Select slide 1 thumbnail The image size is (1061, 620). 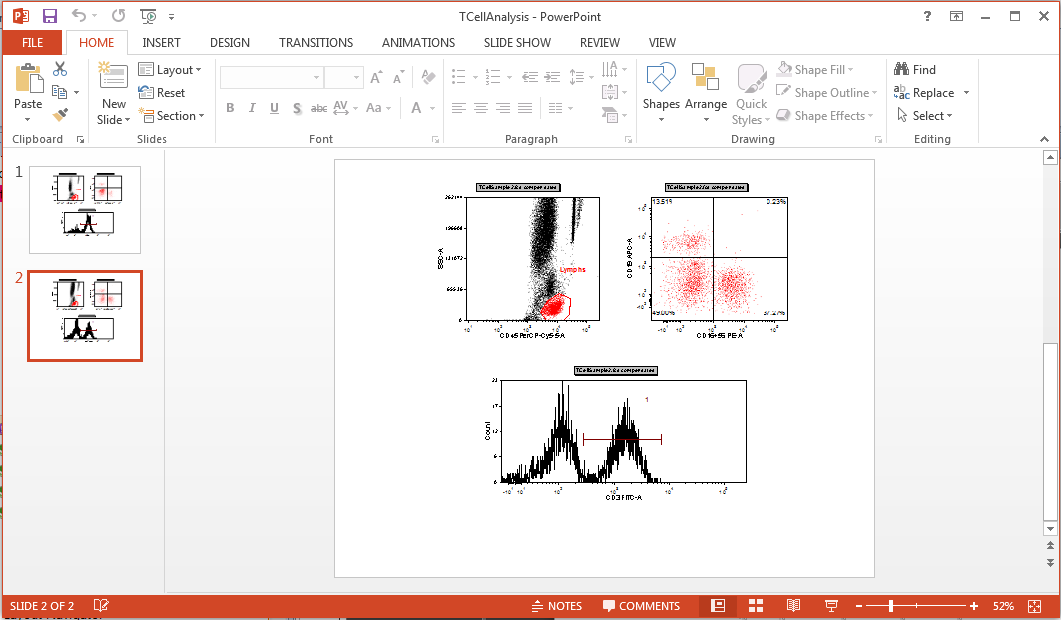click(x=85, y=209)
